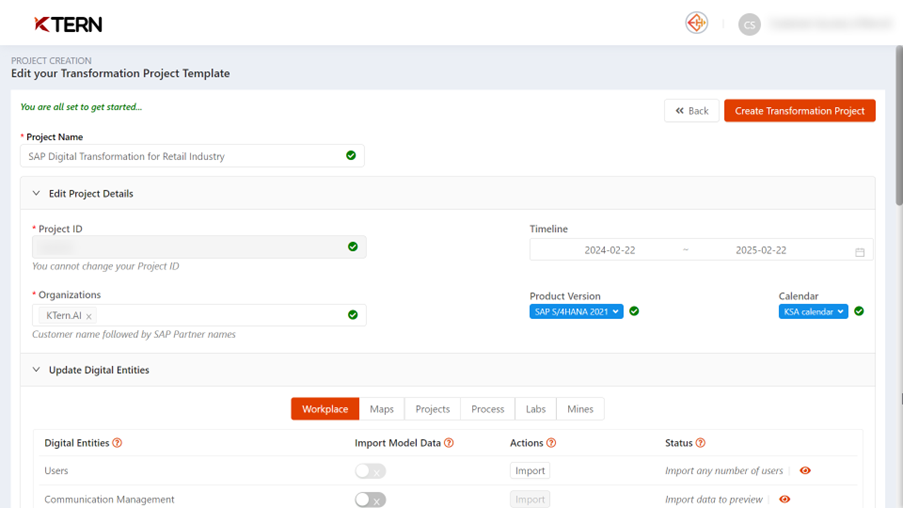
Task: Click Import button for Users
Action: click(530, 471)
